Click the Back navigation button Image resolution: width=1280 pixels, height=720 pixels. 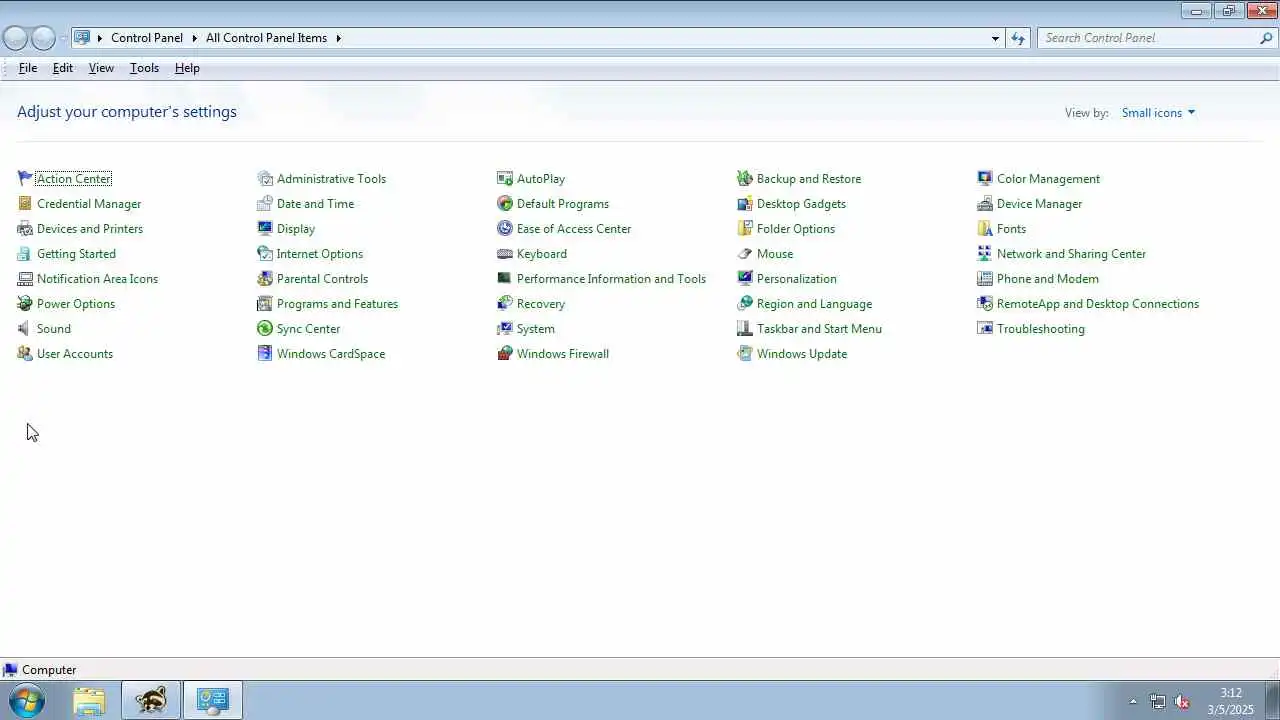[x=15, y=38]
